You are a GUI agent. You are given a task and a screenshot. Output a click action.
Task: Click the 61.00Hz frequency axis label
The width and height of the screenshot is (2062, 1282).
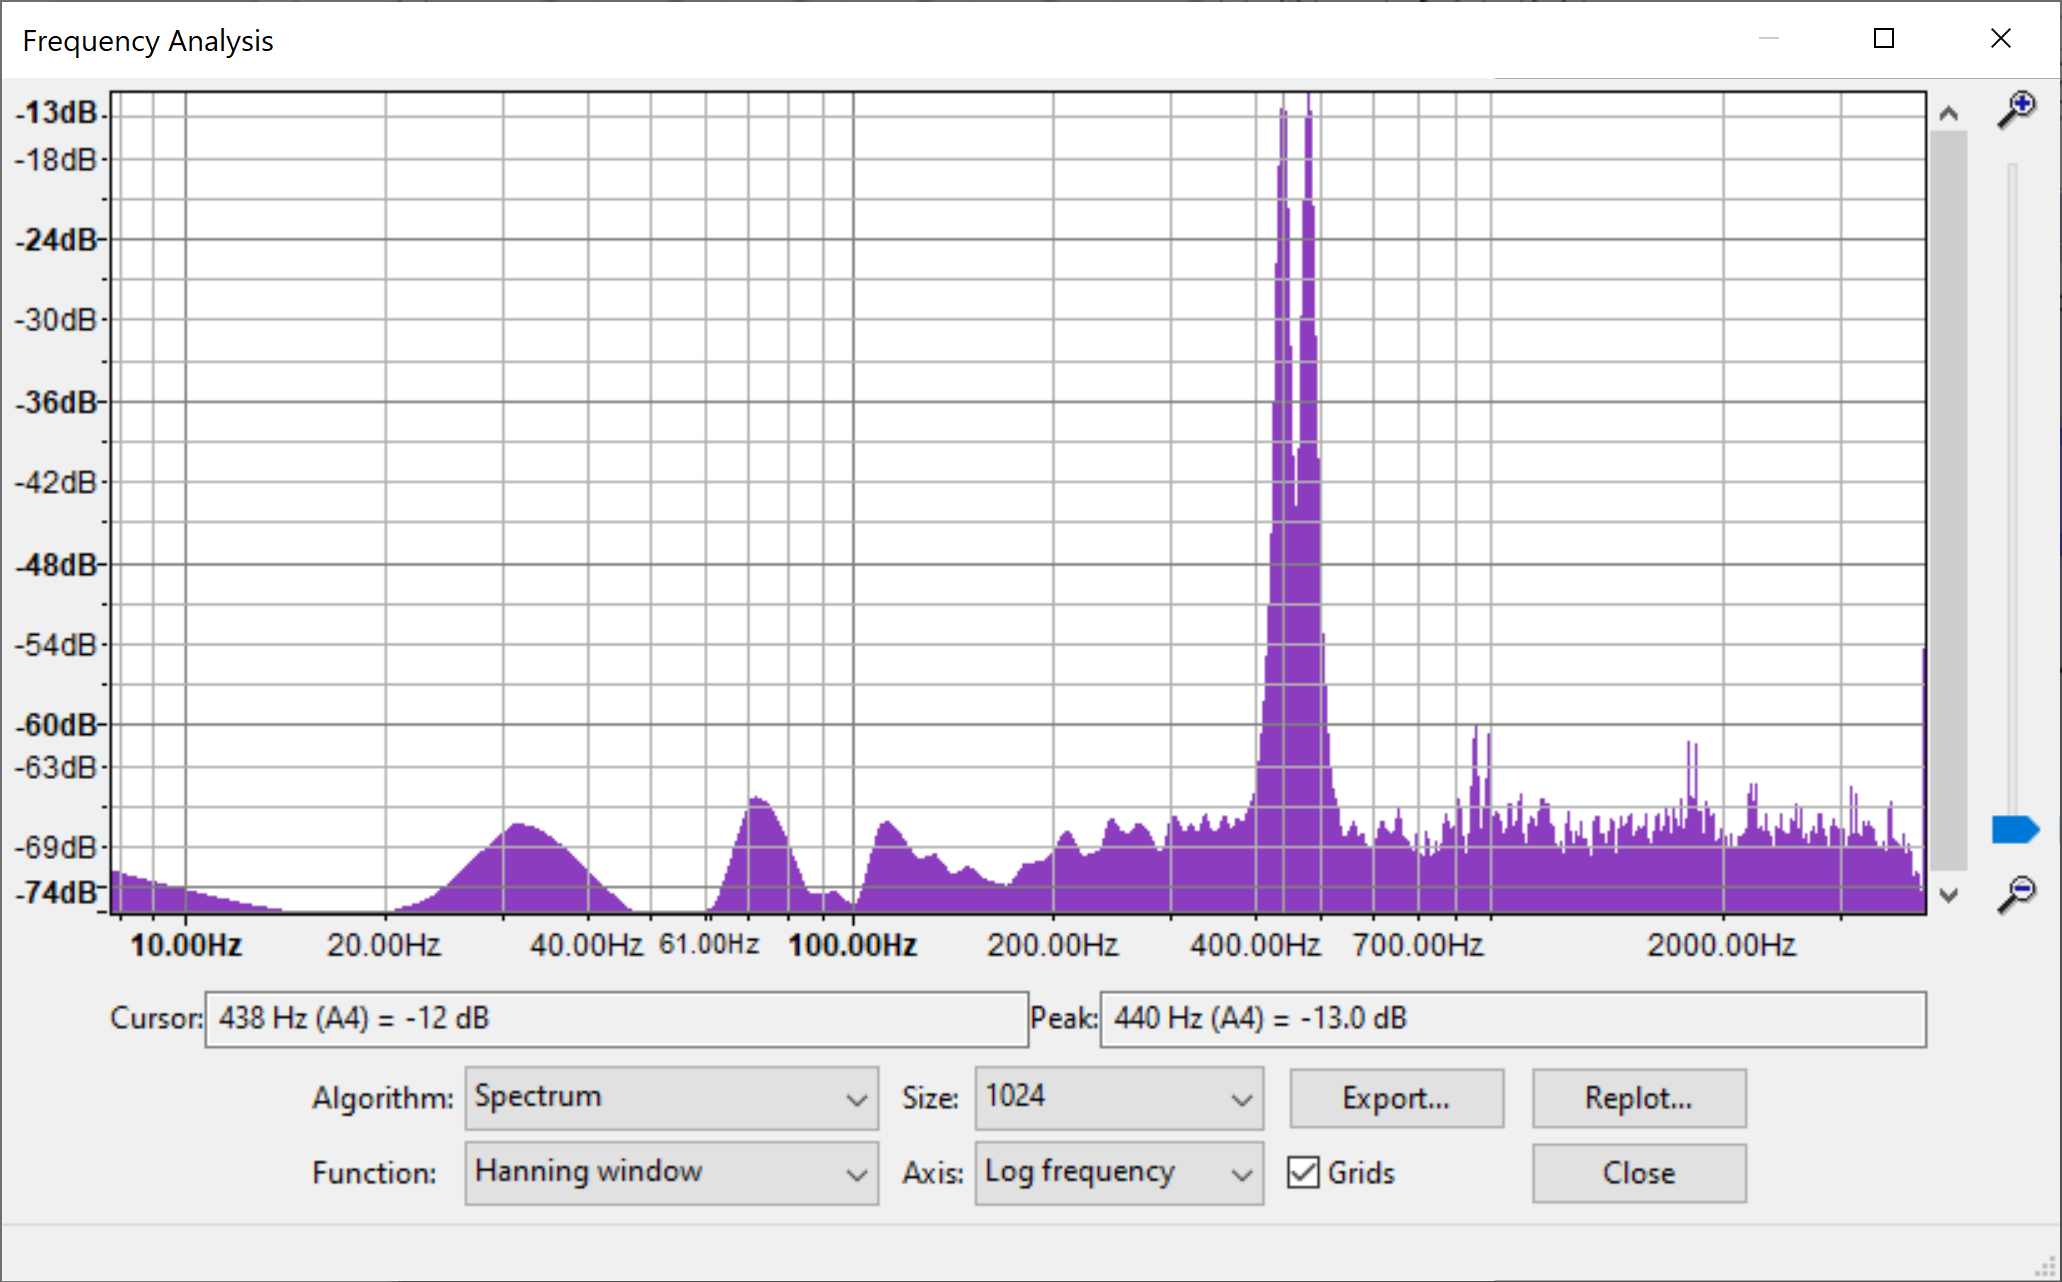click(709, 945)
